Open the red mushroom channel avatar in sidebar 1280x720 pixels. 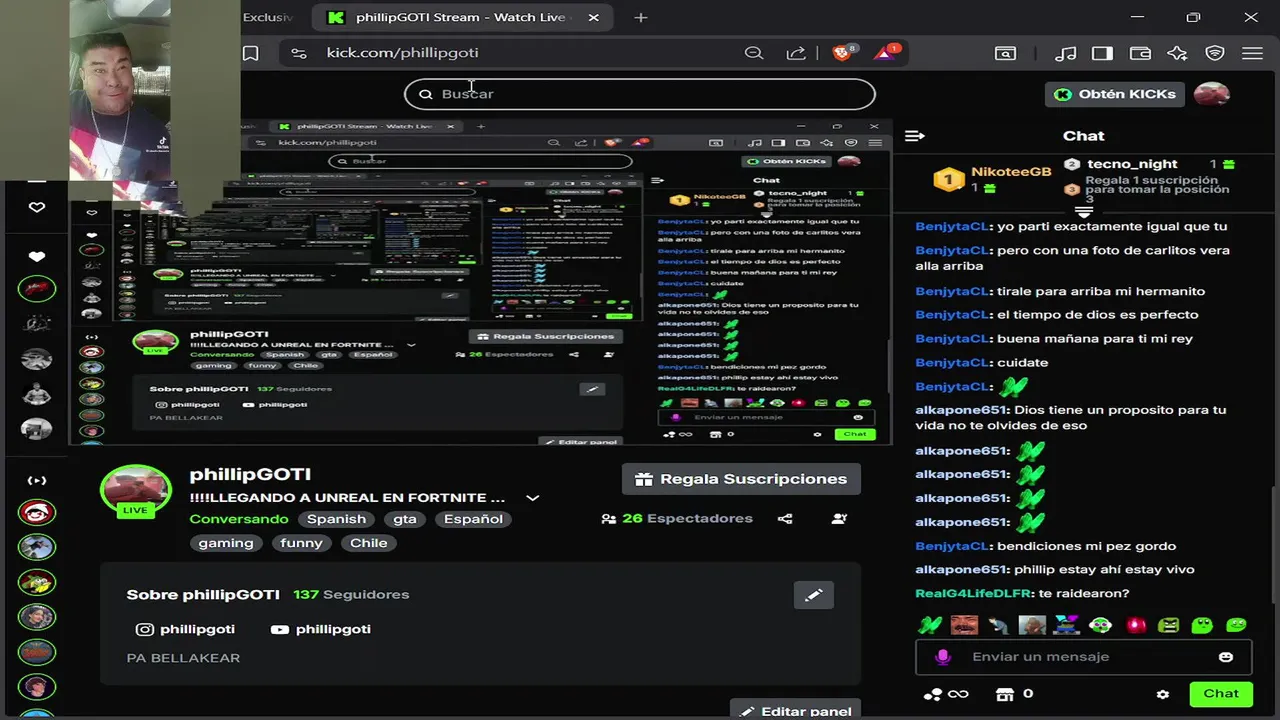pyautogui.click(x=37, y=513)
